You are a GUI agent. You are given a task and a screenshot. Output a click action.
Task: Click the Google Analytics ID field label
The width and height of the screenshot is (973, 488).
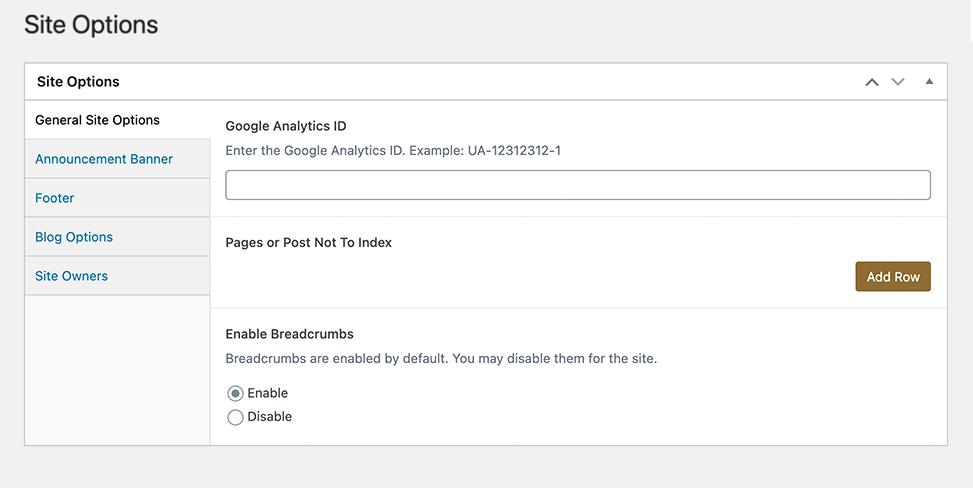[285, 126]
